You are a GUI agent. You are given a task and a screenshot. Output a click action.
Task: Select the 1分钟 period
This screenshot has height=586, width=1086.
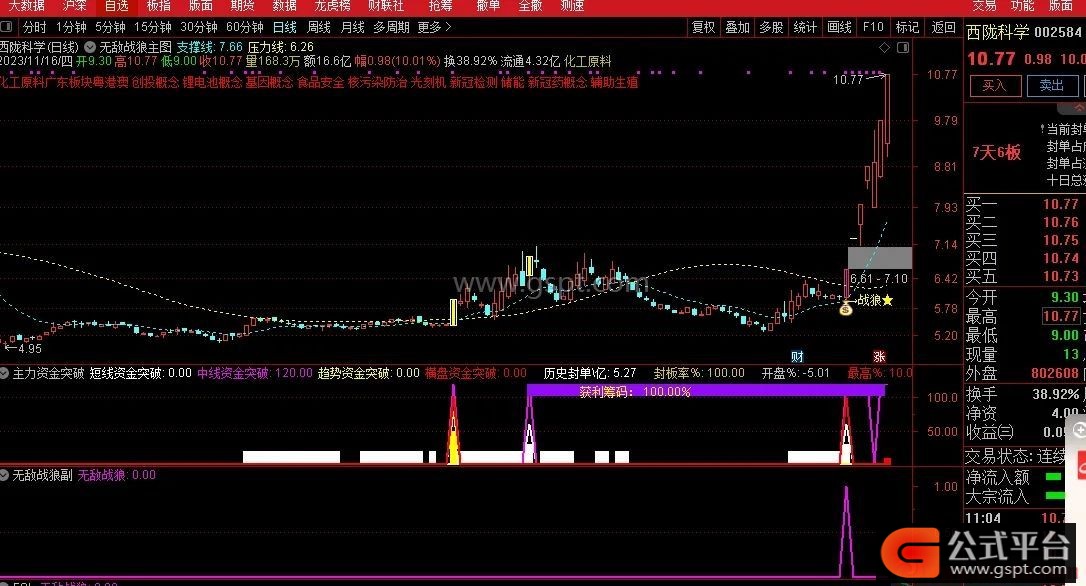[x=71, y=27]
